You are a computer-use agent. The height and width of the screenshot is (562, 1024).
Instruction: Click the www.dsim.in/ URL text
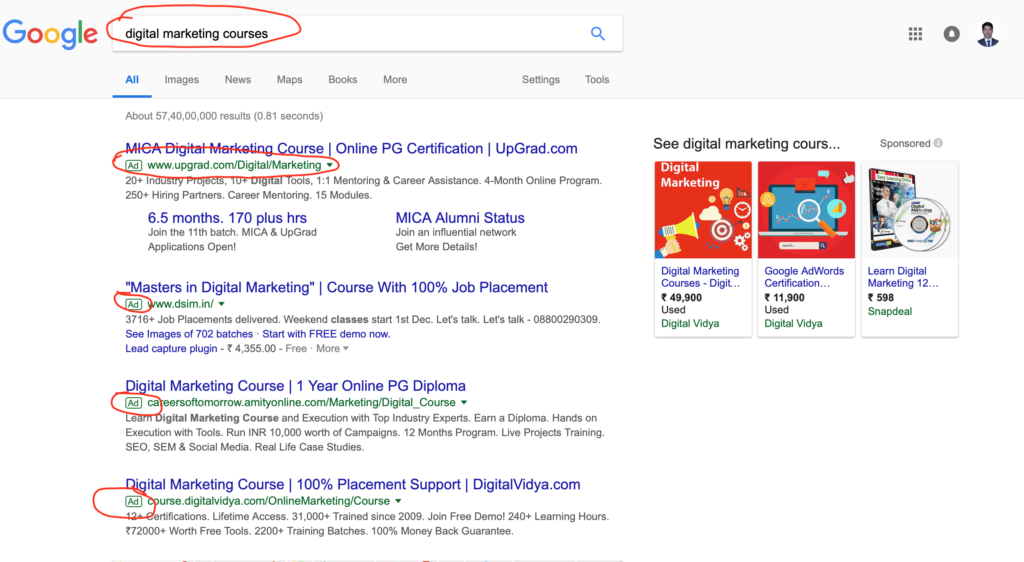180,304
